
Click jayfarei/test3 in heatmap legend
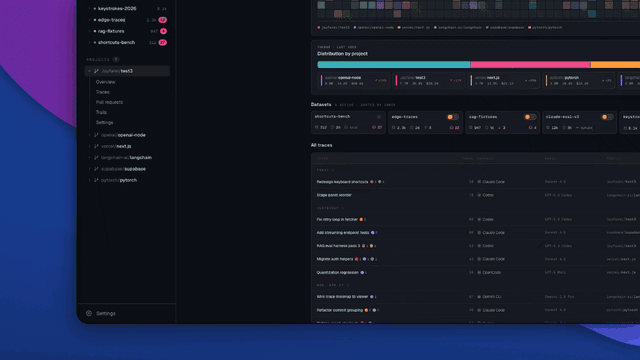(x=333, y=28)
